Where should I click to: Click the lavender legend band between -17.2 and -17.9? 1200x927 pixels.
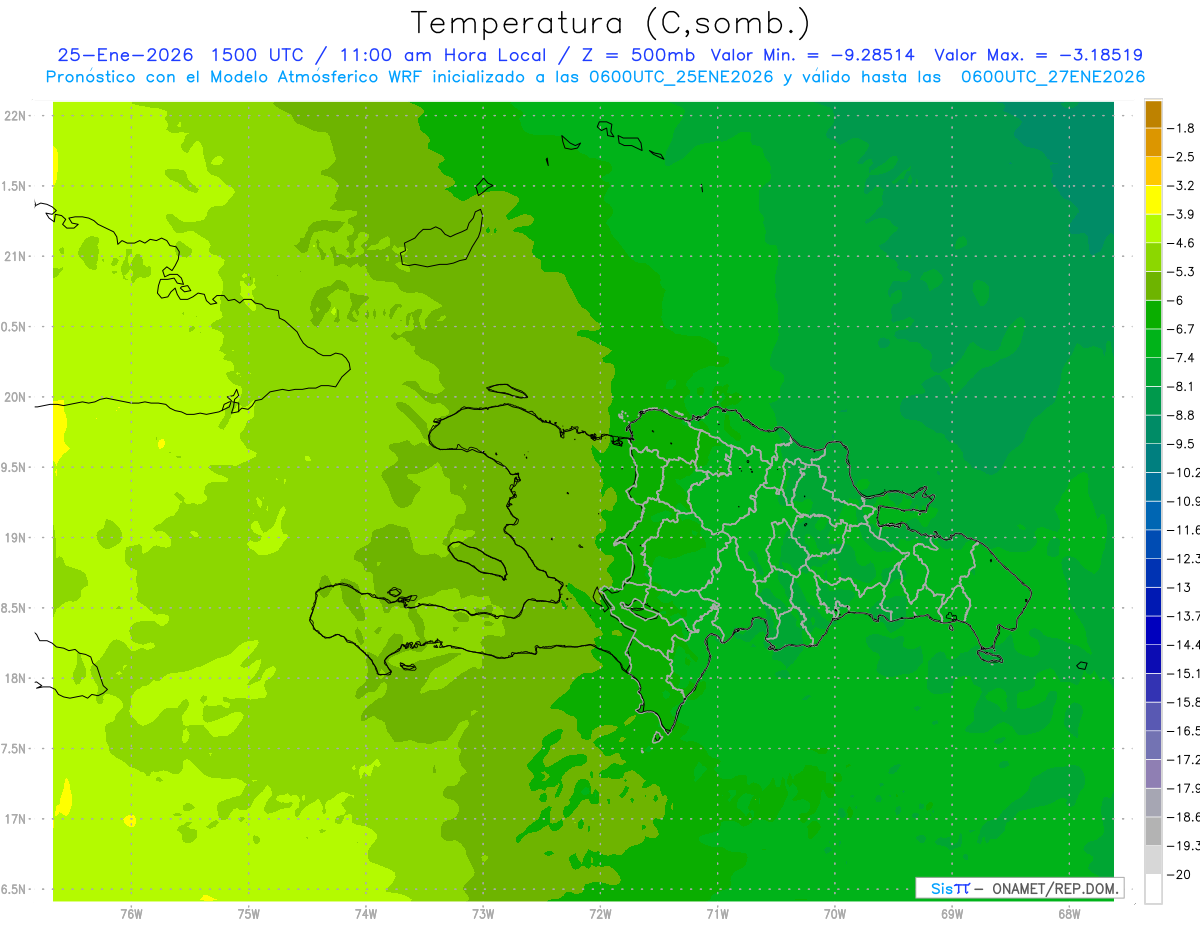(x=1153, y=774)
